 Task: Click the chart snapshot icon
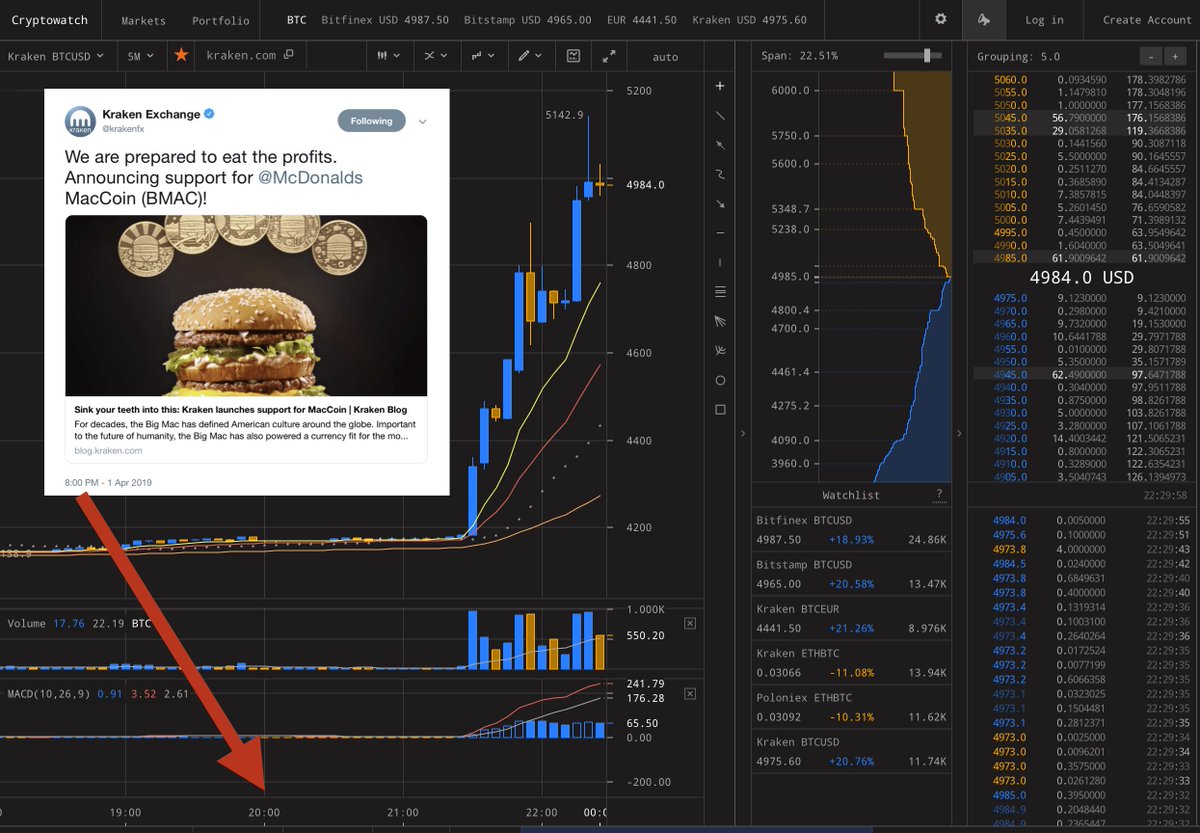(x=573, y=56)
